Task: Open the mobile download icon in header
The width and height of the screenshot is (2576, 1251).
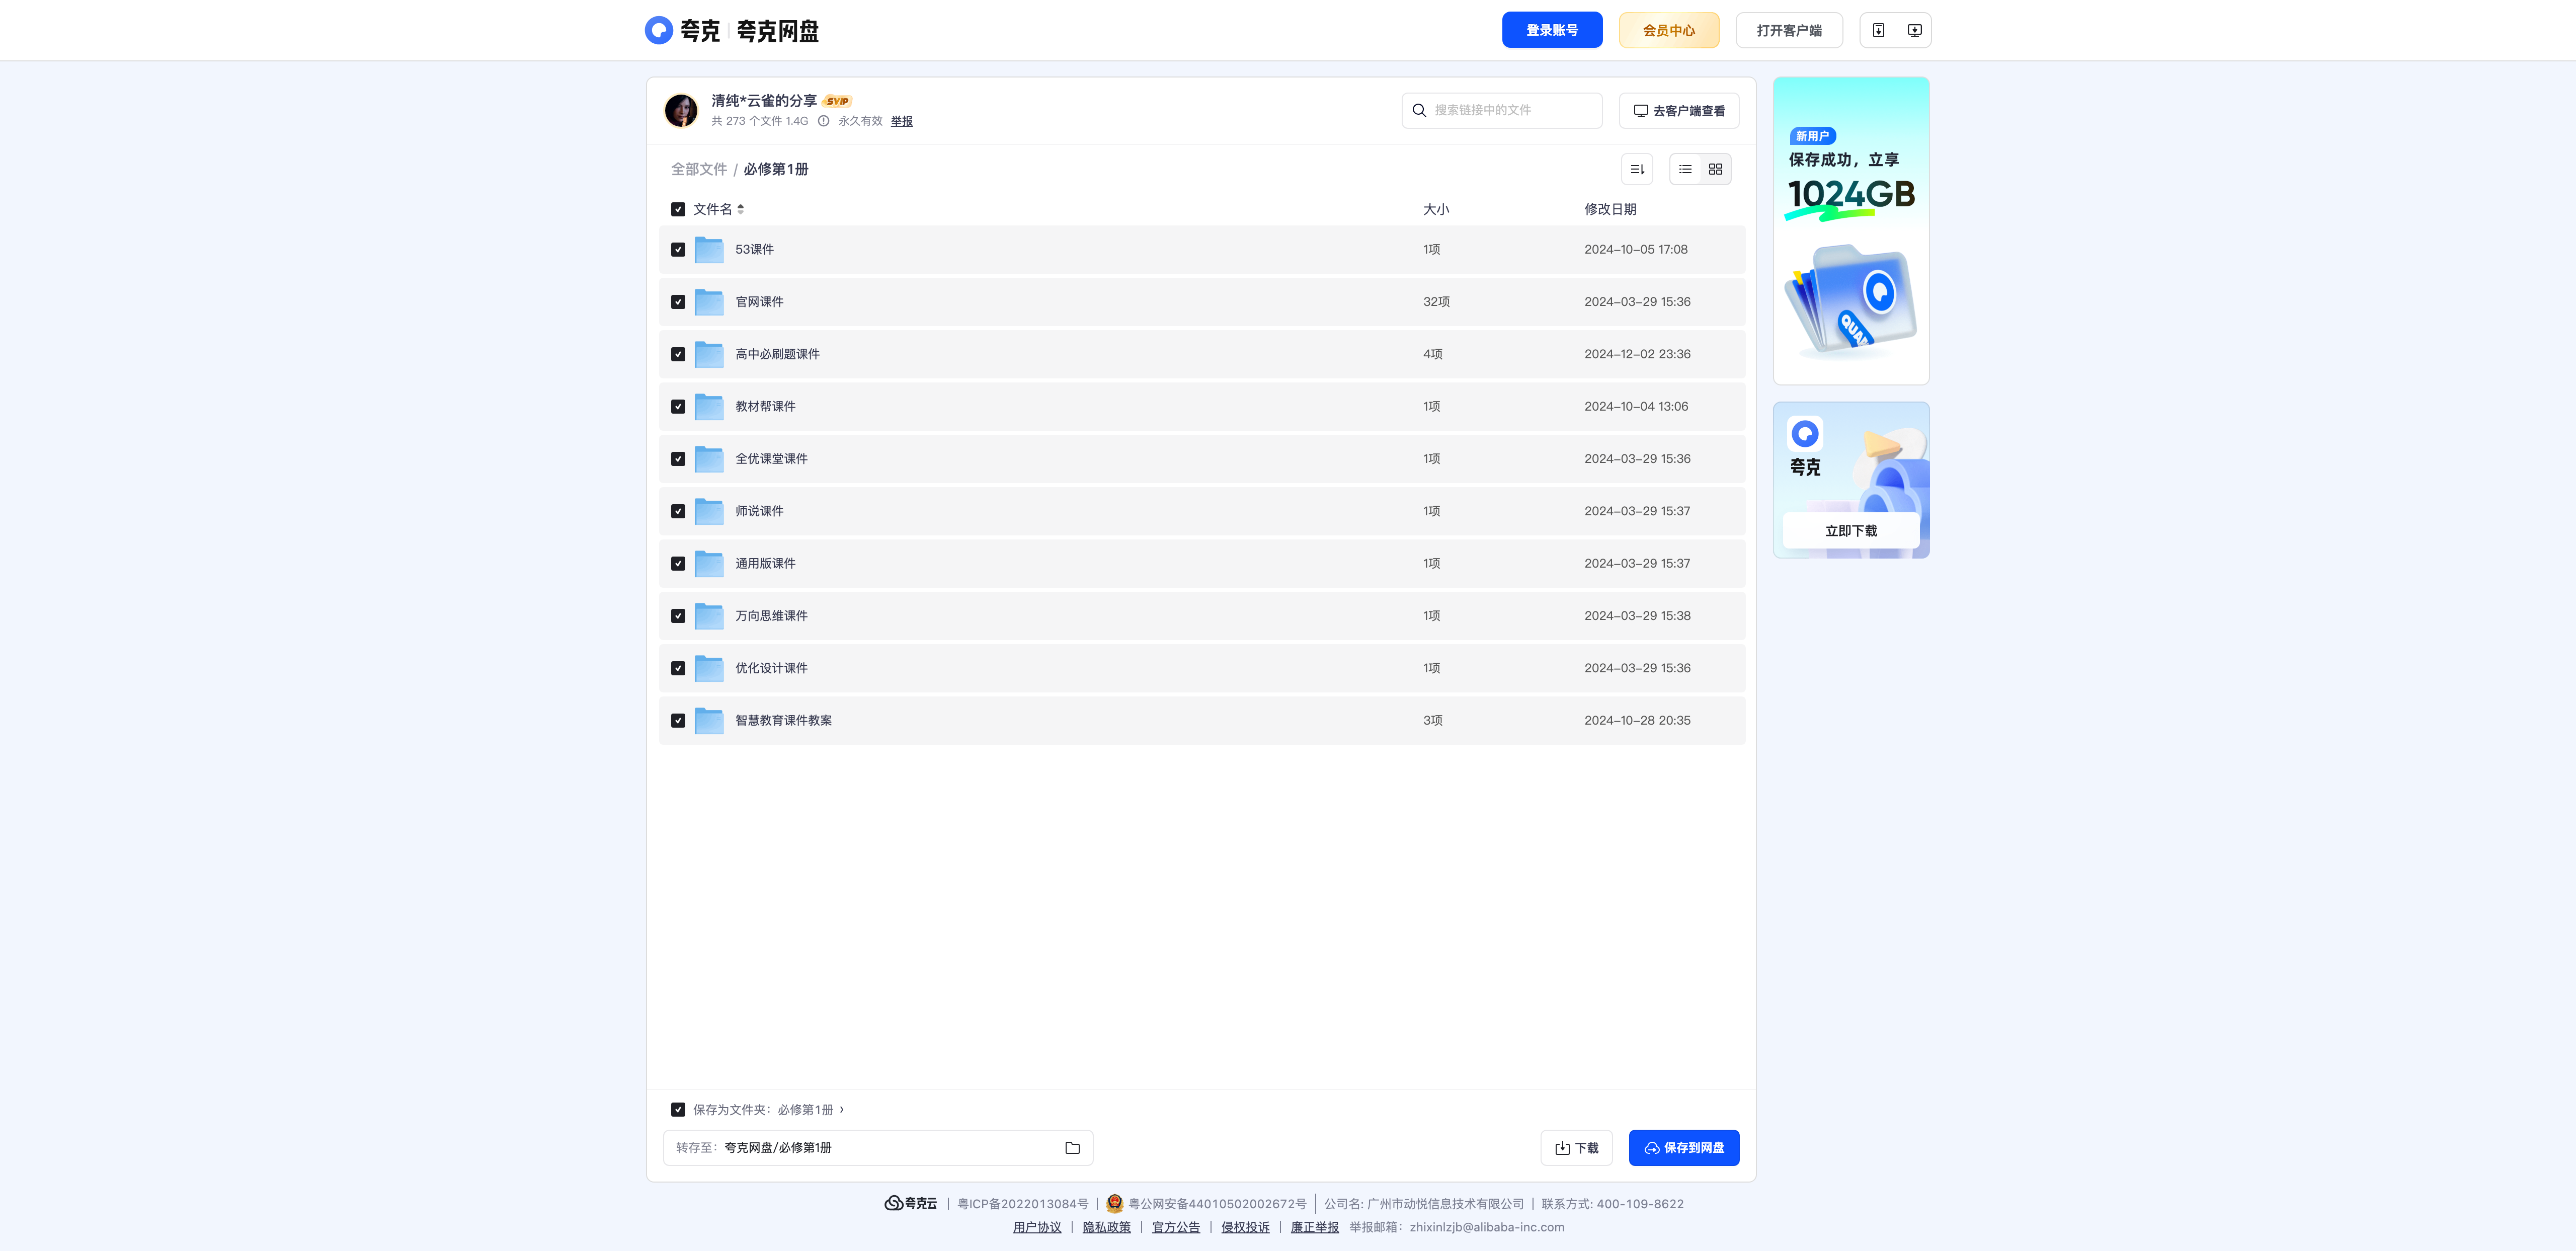Action: (x=1878, y=30)
